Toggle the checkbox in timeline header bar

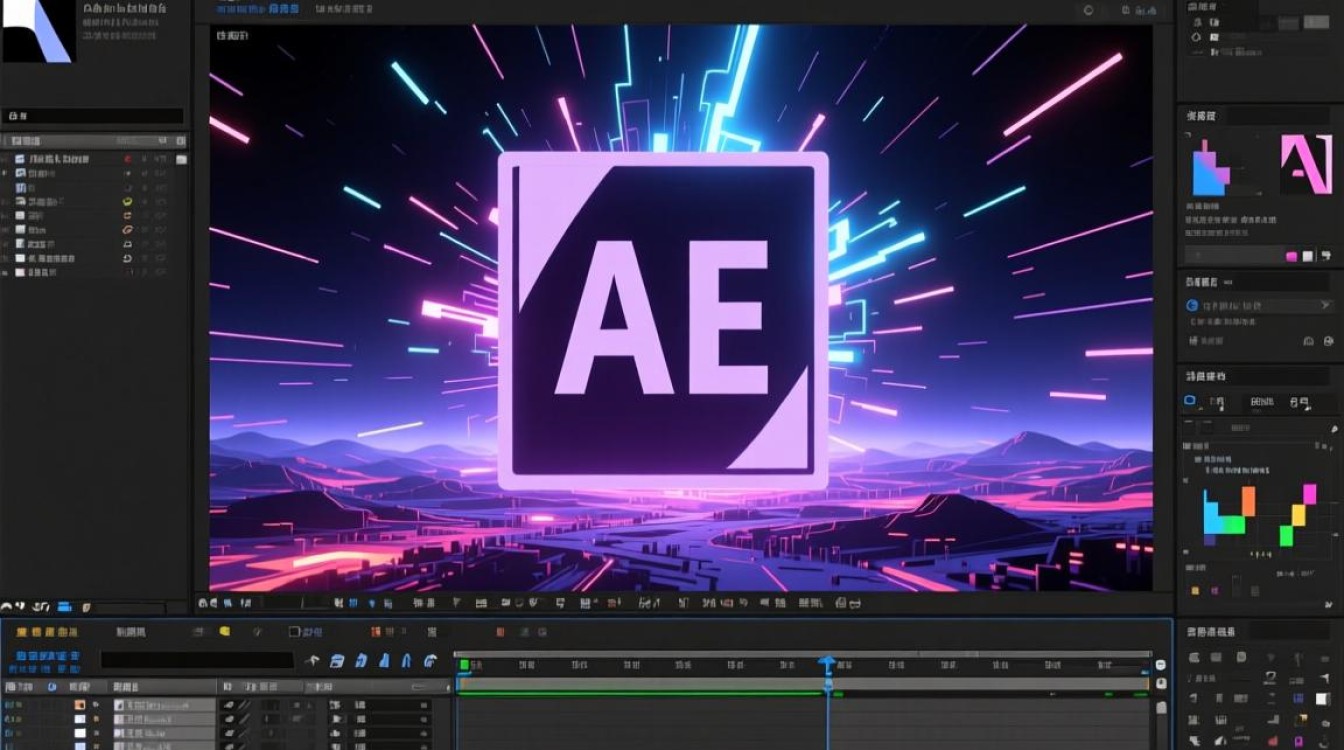(x=294, y=632)
